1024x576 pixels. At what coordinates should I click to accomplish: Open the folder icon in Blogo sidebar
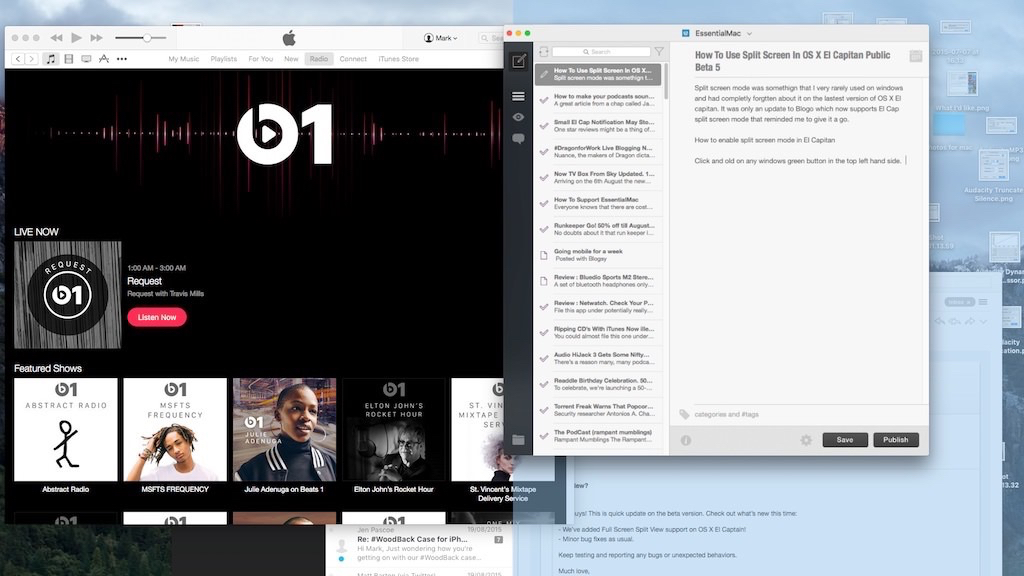coord(519,440)
